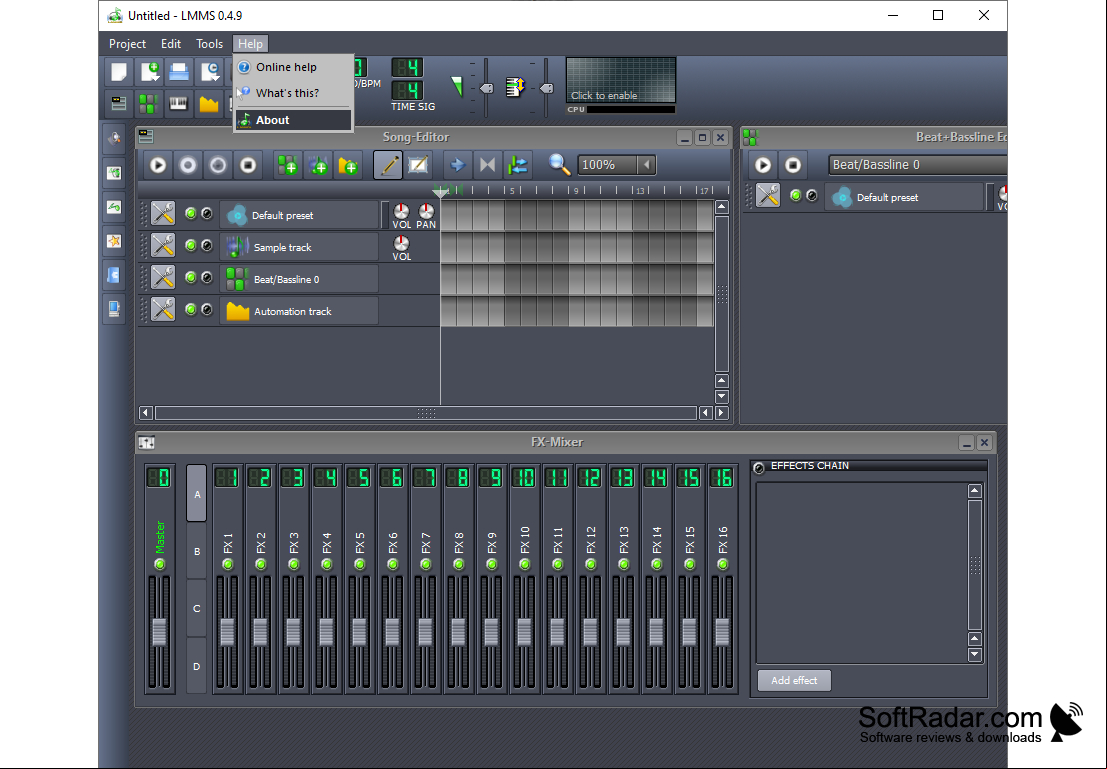Image resolution: width=1107 pixels, height=769 pixels.
Task: Select What's this? menu entry
Action: click(x=293, y=93)
